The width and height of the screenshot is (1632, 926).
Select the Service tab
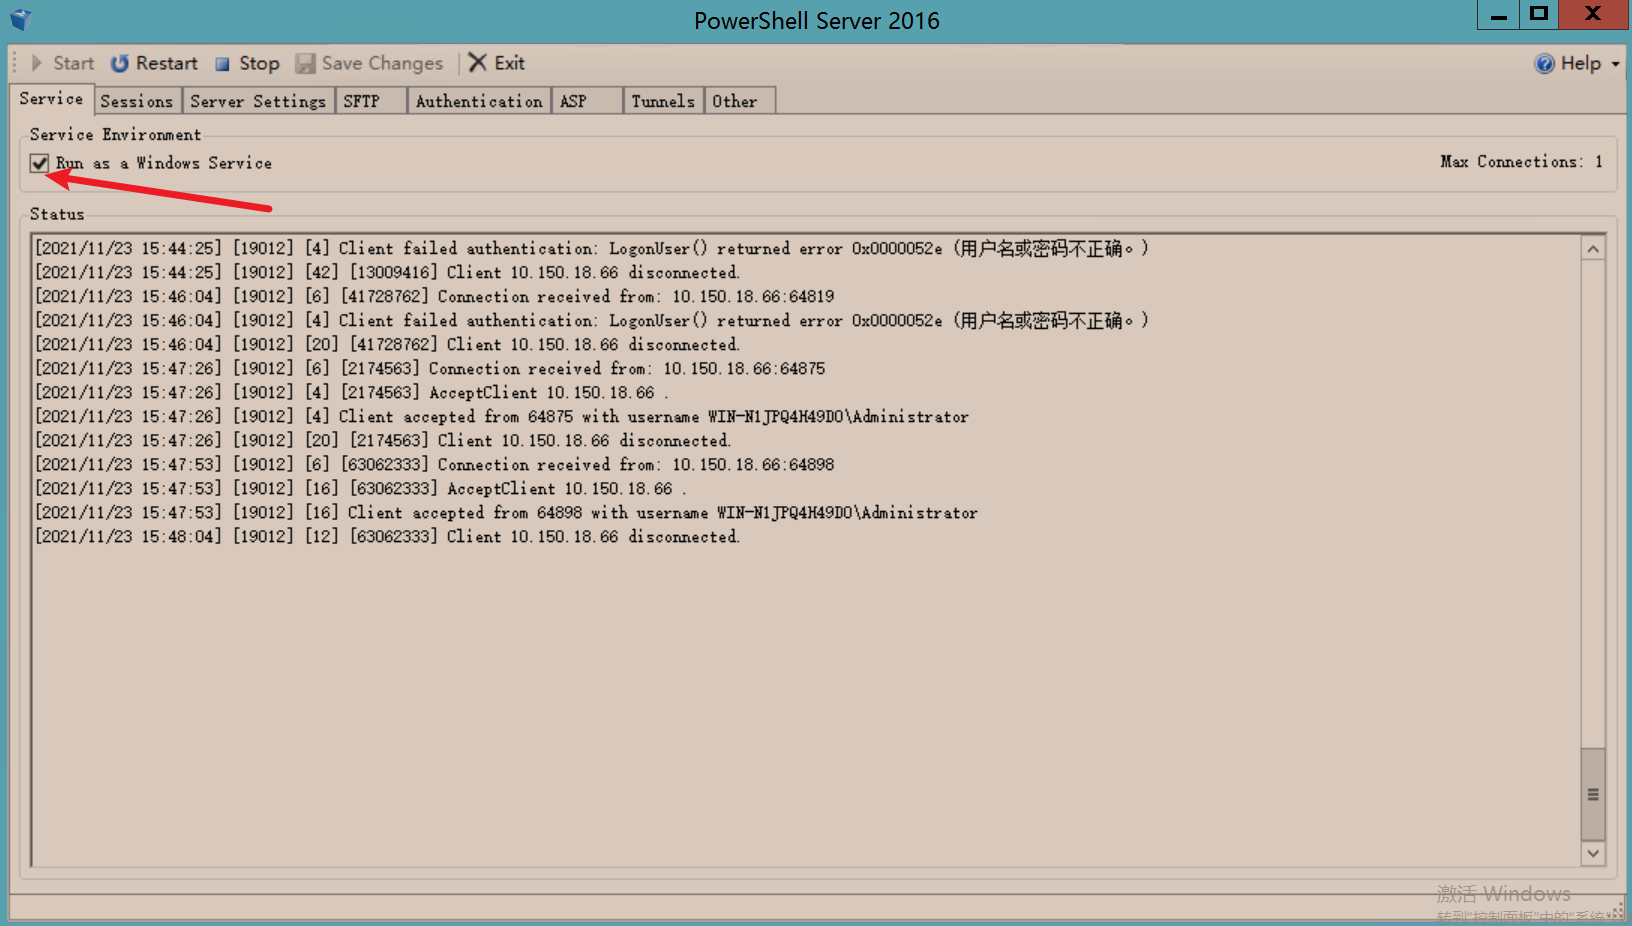pos(52,99)
